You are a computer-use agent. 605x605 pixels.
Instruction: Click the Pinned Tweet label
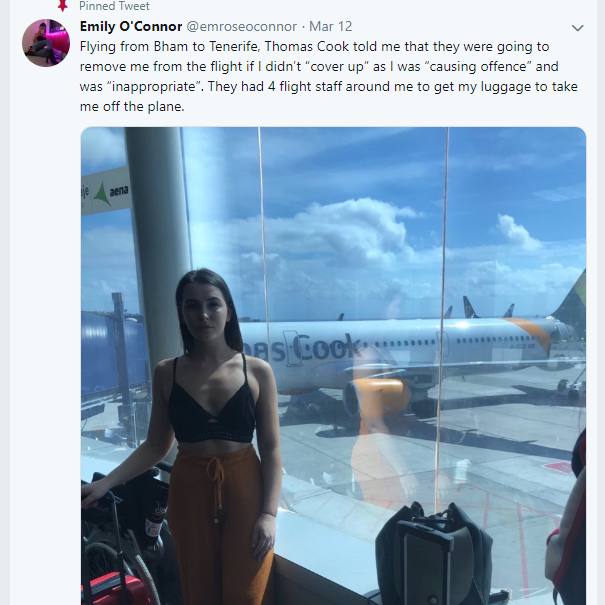114,6
